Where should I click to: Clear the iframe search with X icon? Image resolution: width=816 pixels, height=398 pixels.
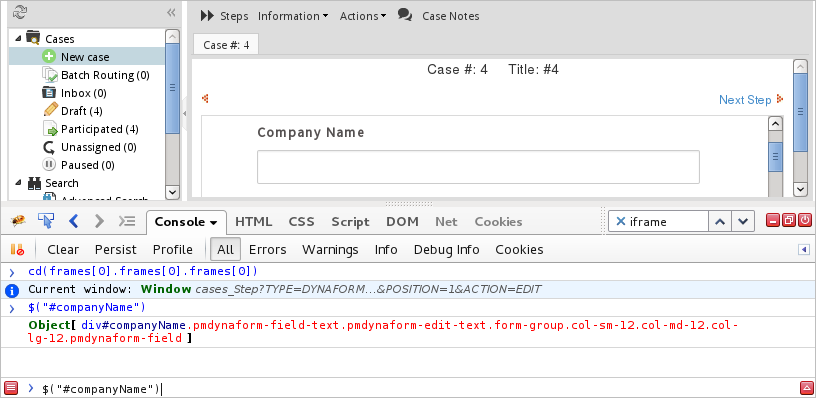coord(620,222)
